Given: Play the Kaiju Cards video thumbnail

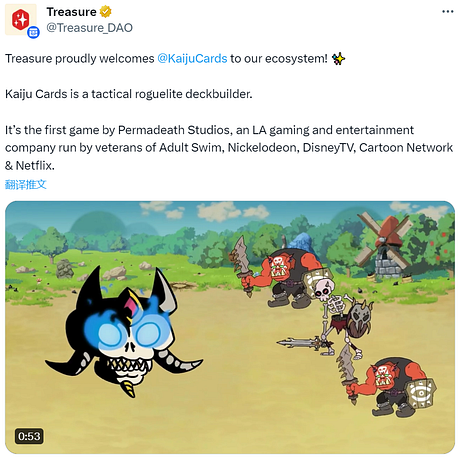Looking at the screenshot, I should tap(230, 327).
